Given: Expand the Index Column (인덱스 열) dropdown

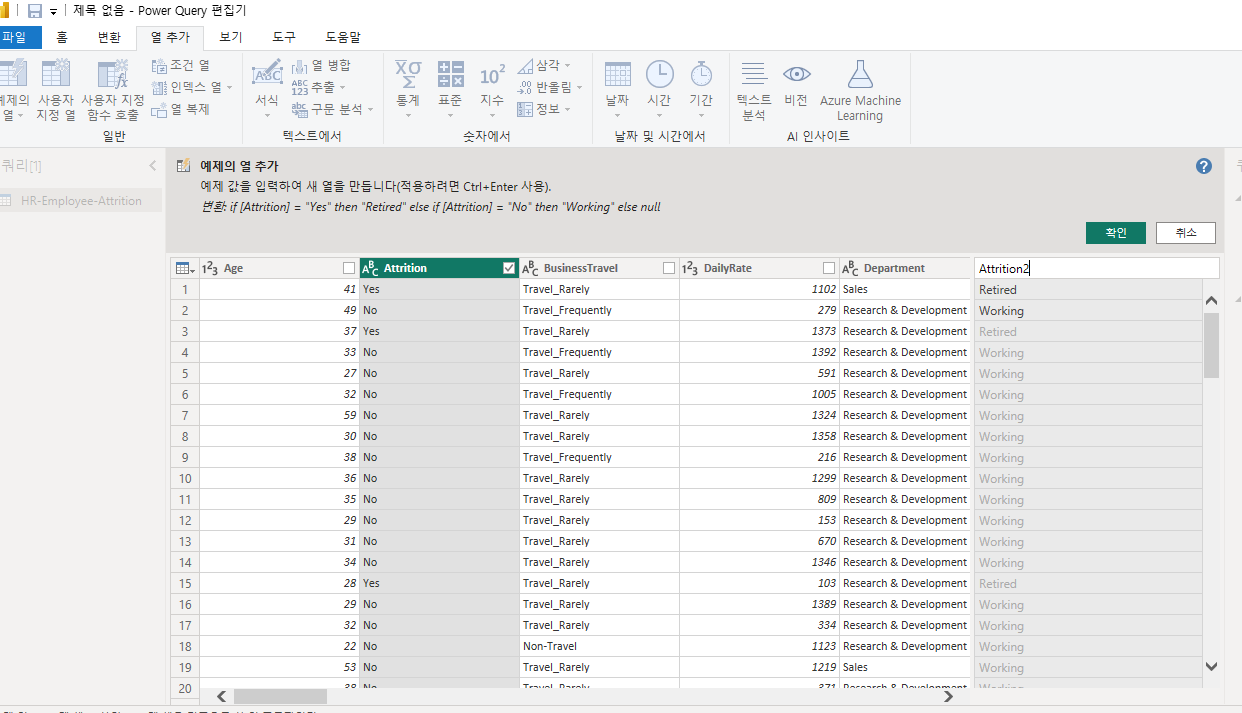Looking at the screenshot, I should point(229,87).
